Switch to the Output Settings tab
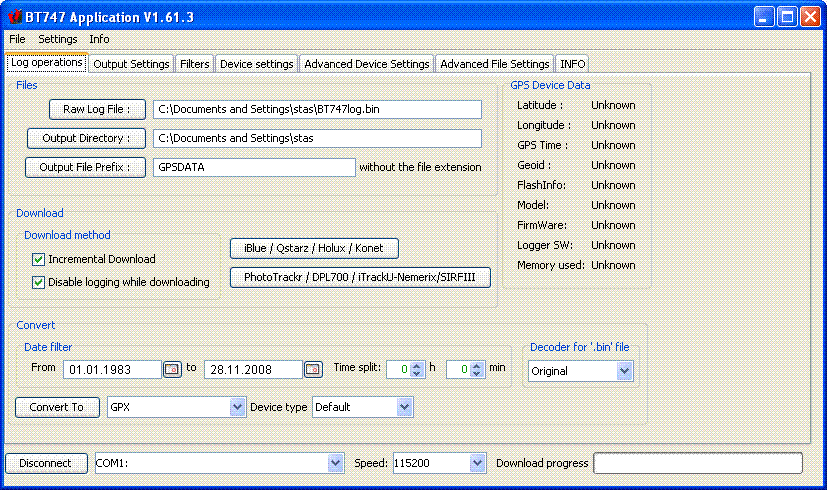827x490 pixels. click(131, 64)
